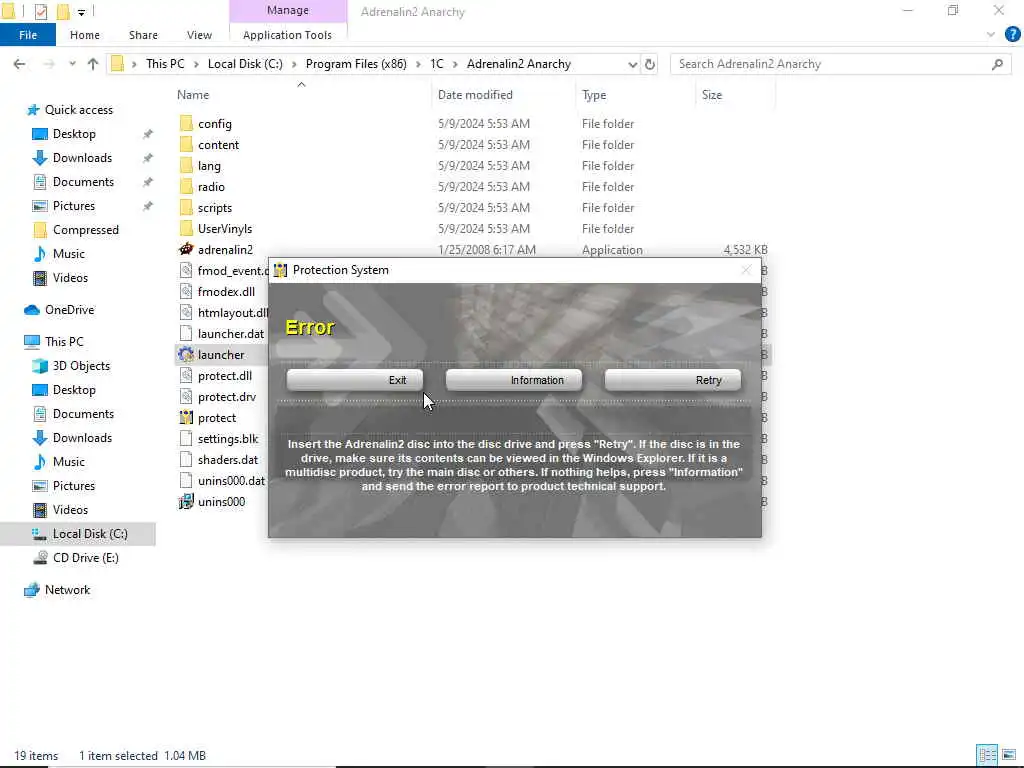Viewport: 1024px width, 768px height.
Task: Open Network in navigation pane
Action: [x=67, y=590]
